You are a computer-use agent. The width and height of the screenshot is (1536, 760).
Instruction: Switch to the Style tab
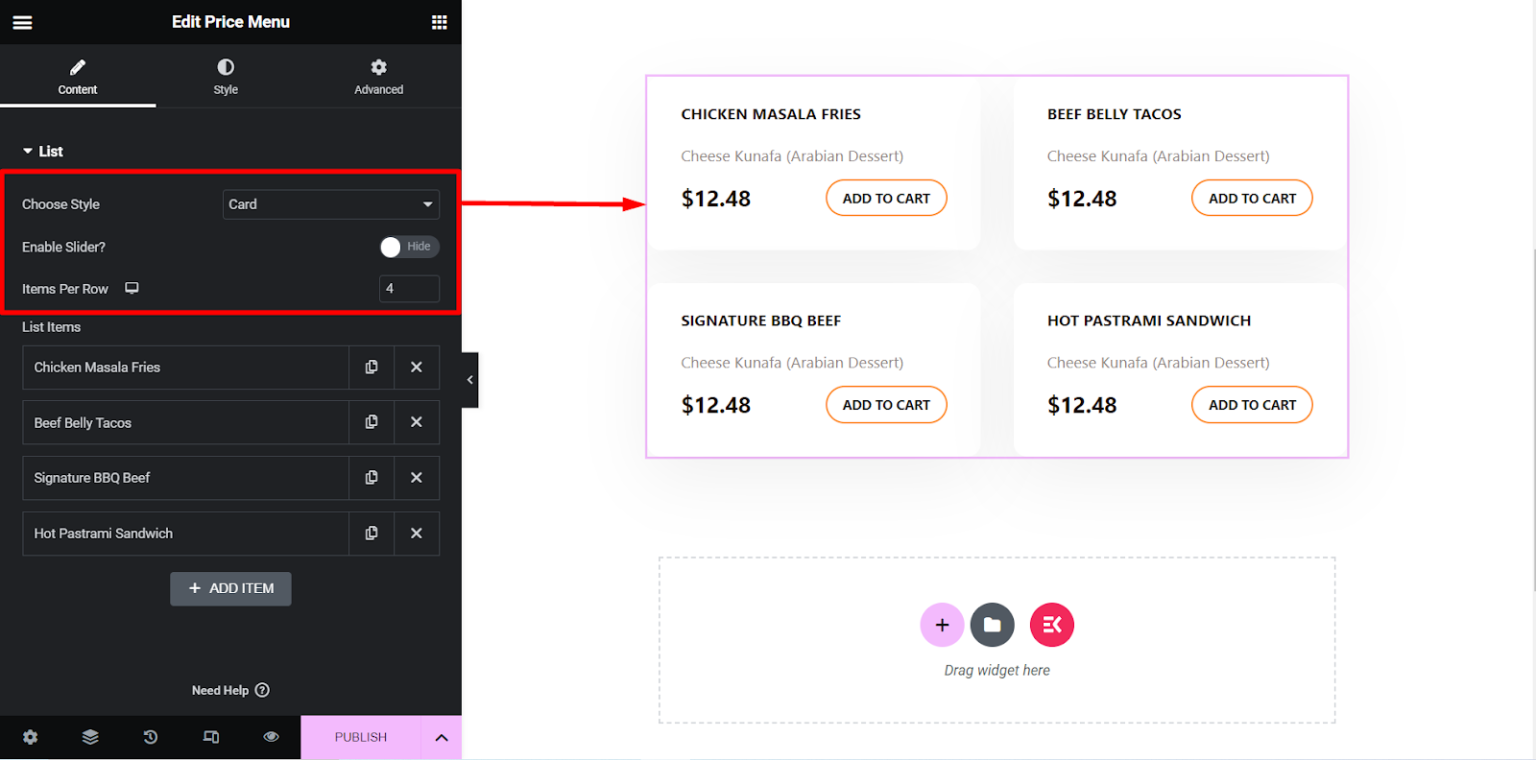coord(225,76)
